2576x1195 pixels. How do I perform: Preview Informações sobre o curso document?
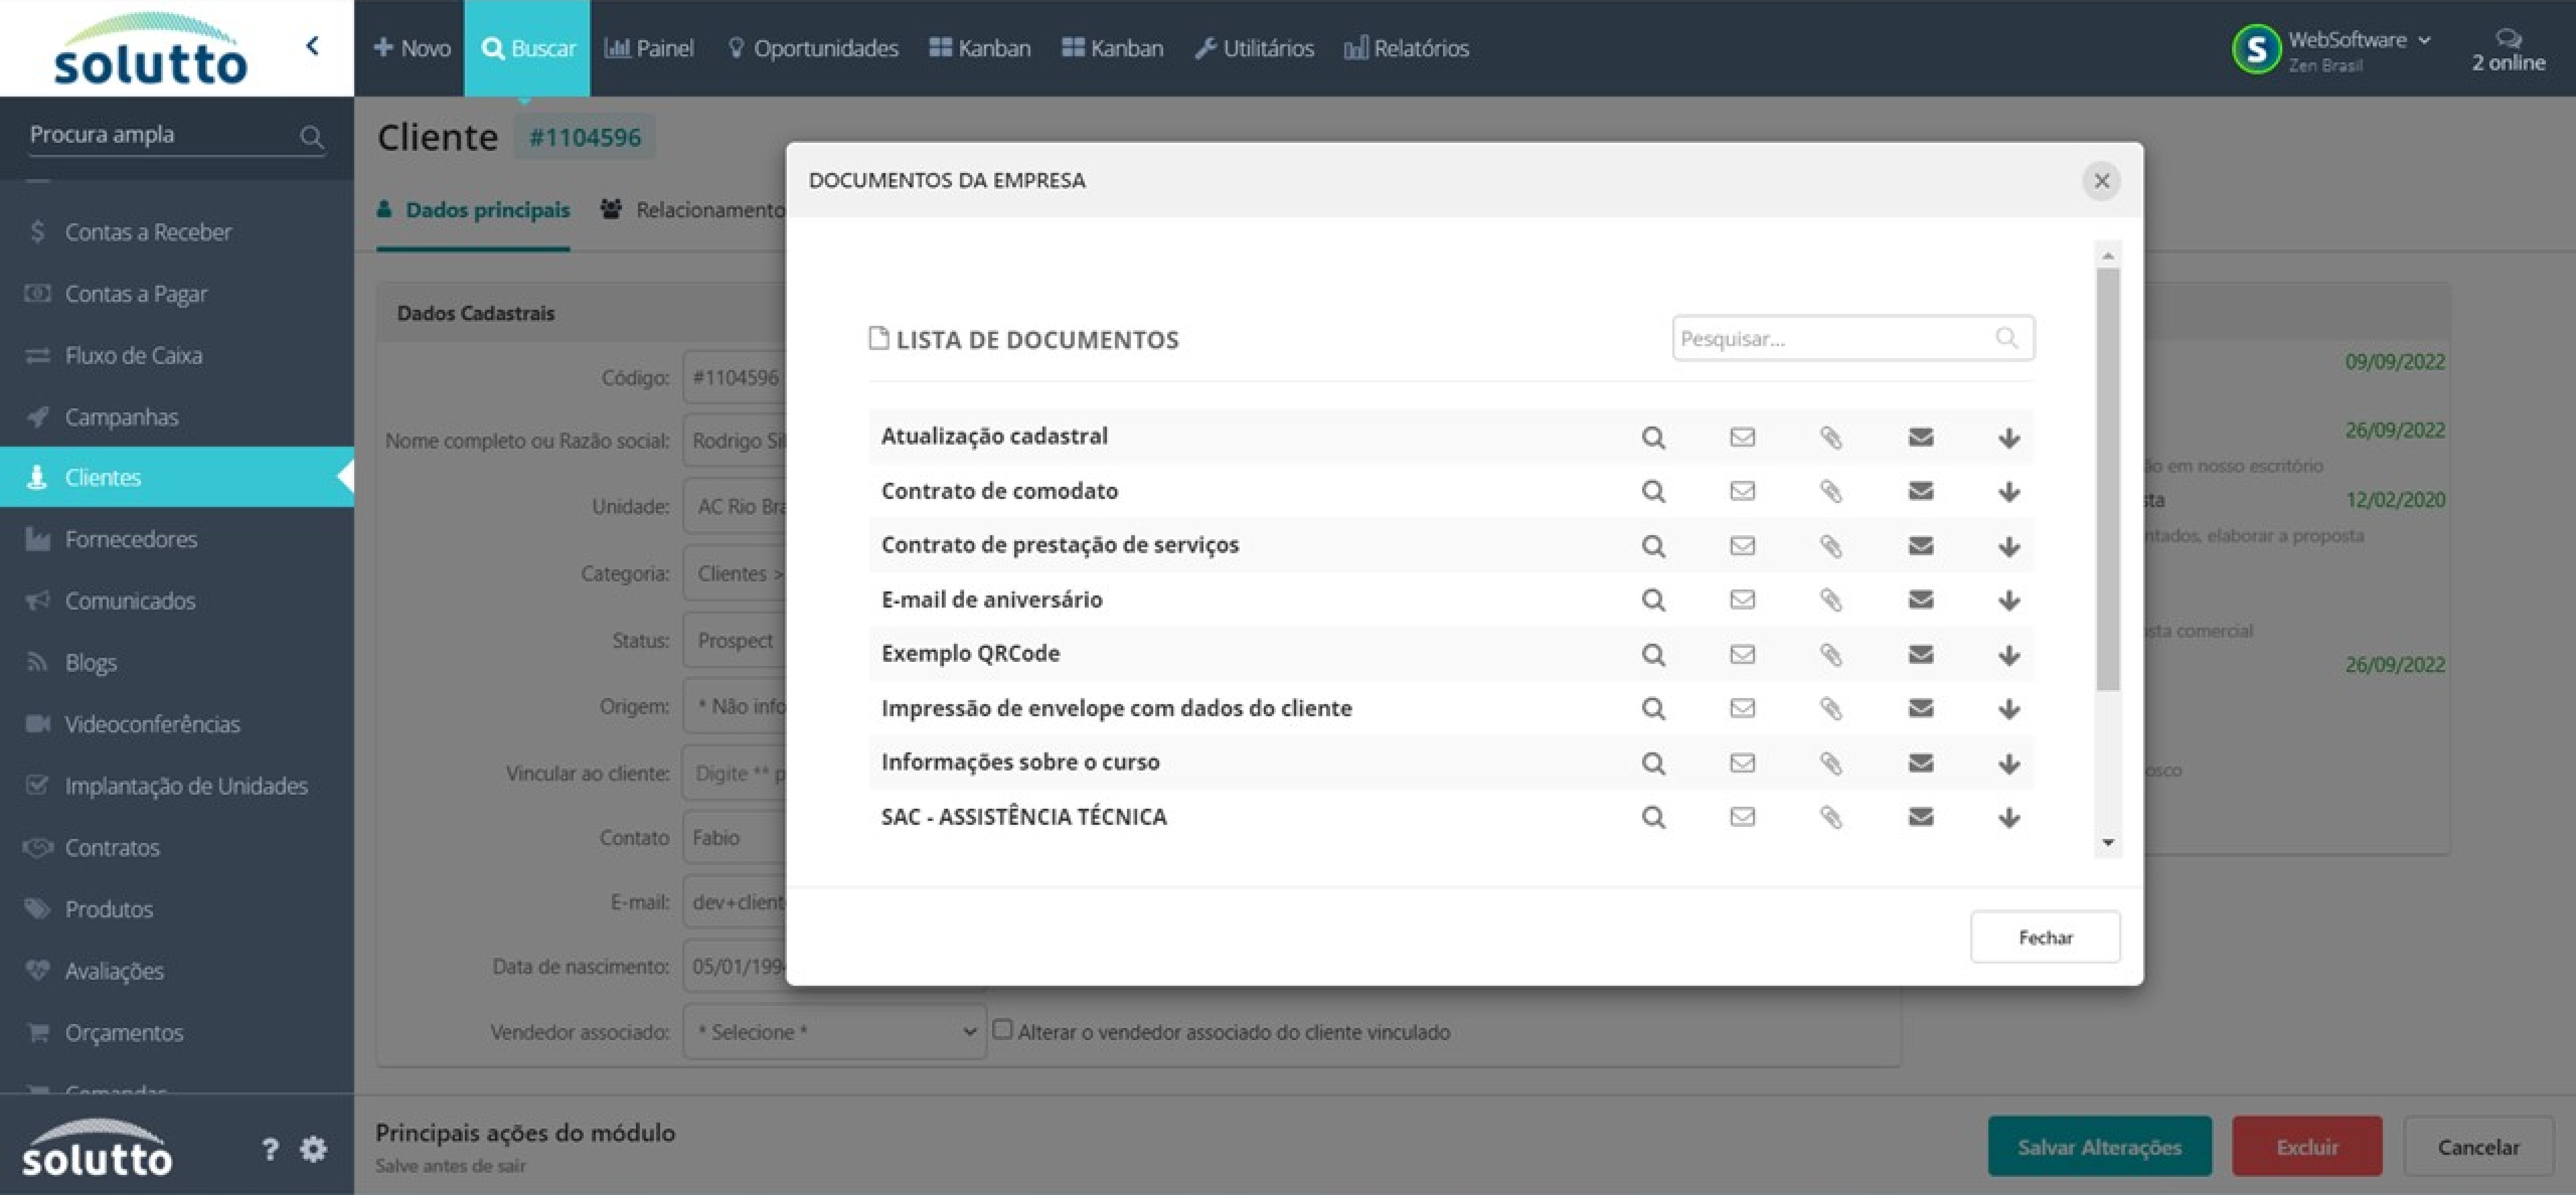tap(1653, 764)
